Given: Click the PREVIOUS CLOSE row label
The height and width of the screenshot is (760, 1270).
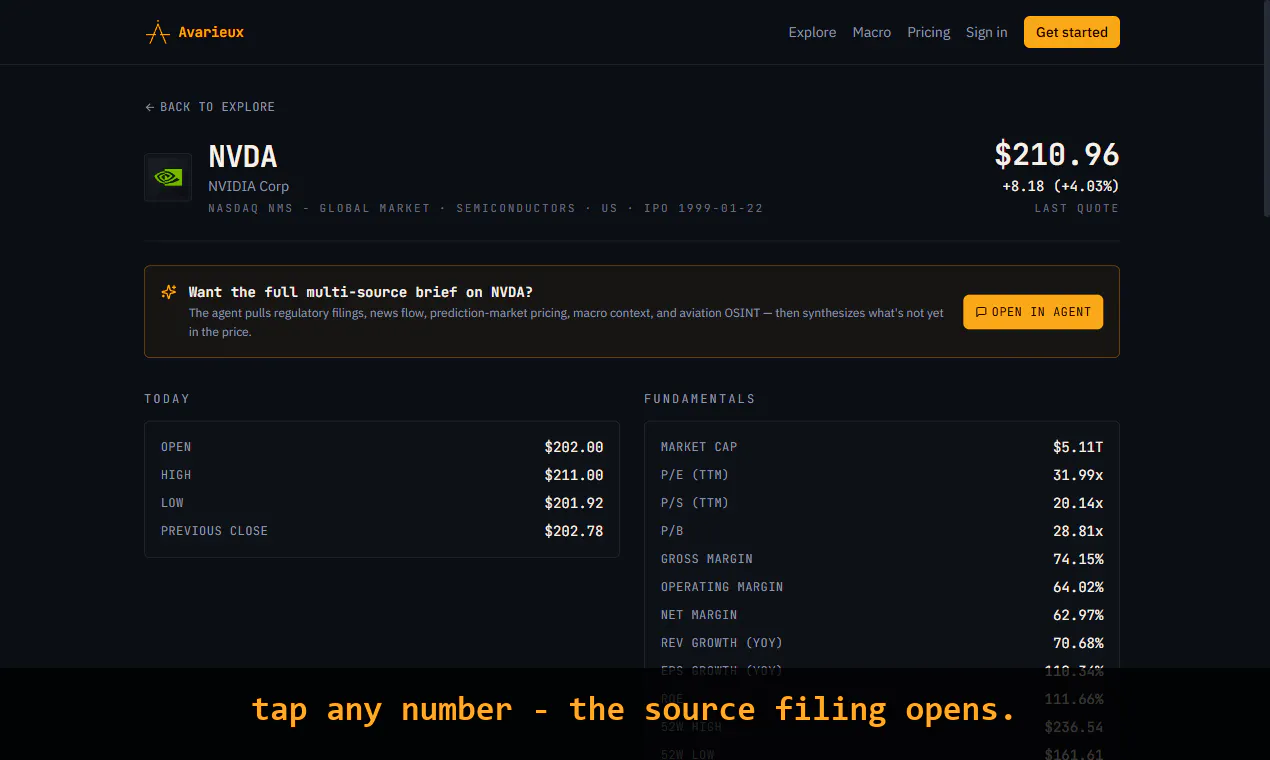Looking at the screenshot, I should [214, 531].
